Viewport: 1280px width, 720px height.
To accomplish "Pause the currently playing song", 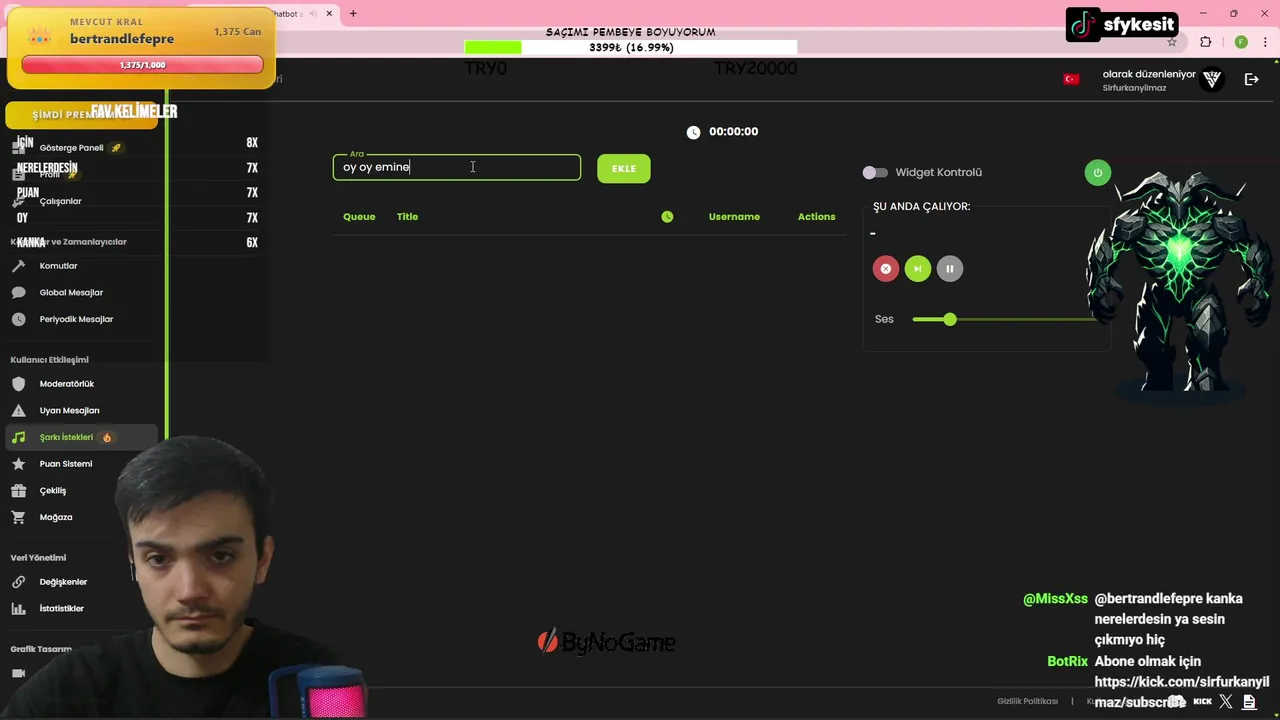I will [950, 268].
